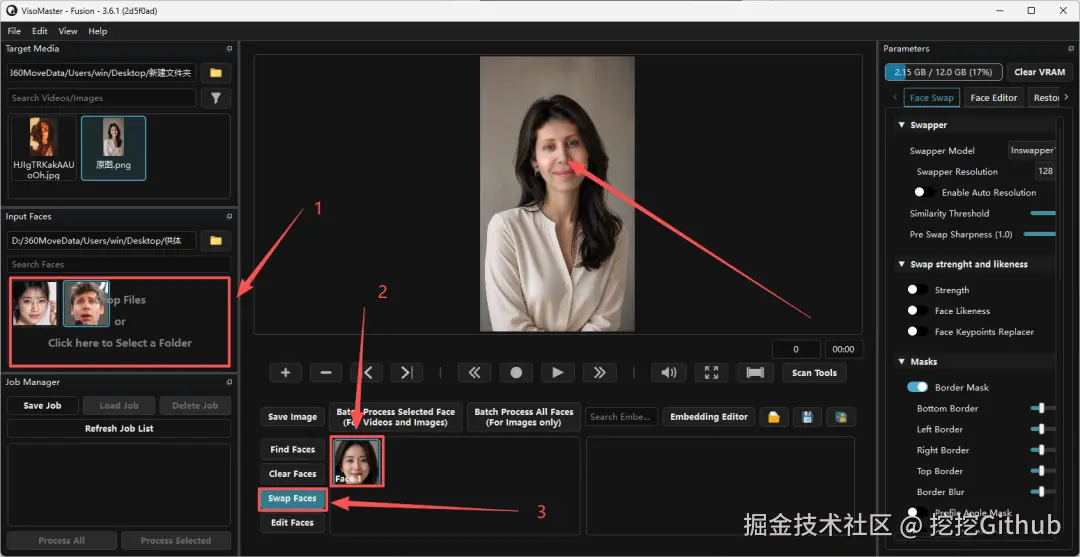Image resolution: width=1080 pixels, height=557 pixels.
Task: Enter fullscreen view icon
Action: pyautogui.click(x=712, y=372)
